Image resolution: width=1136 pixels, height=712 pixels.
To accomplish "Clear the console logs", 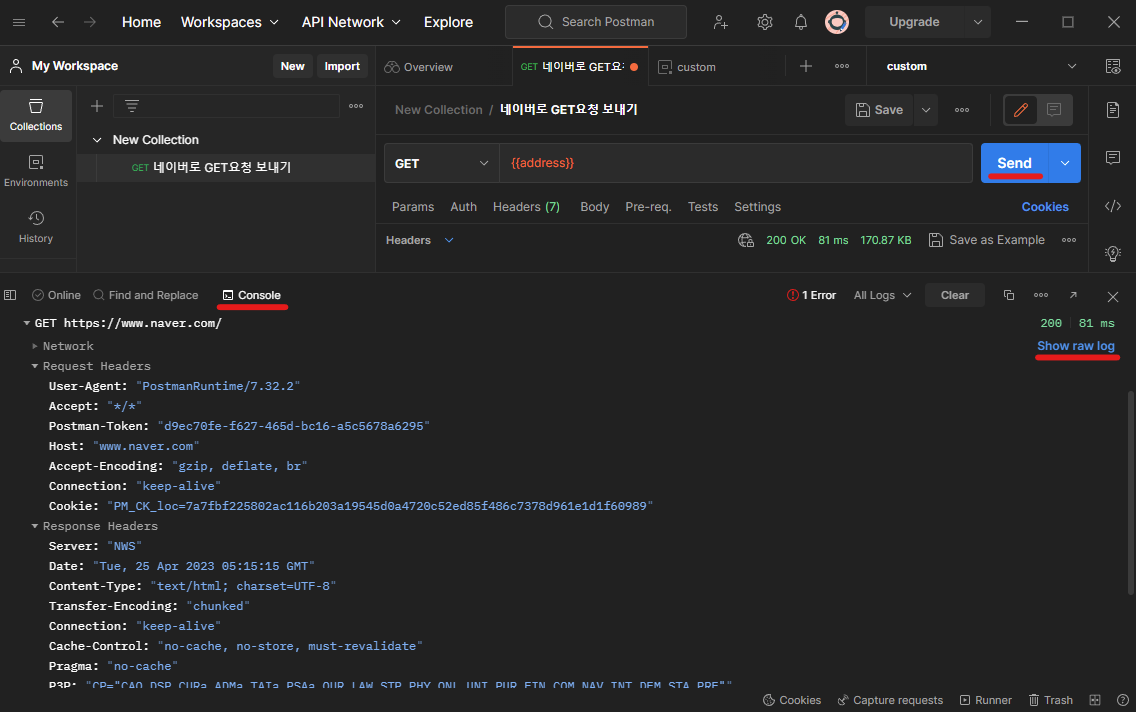I will [x=954, y=295].
